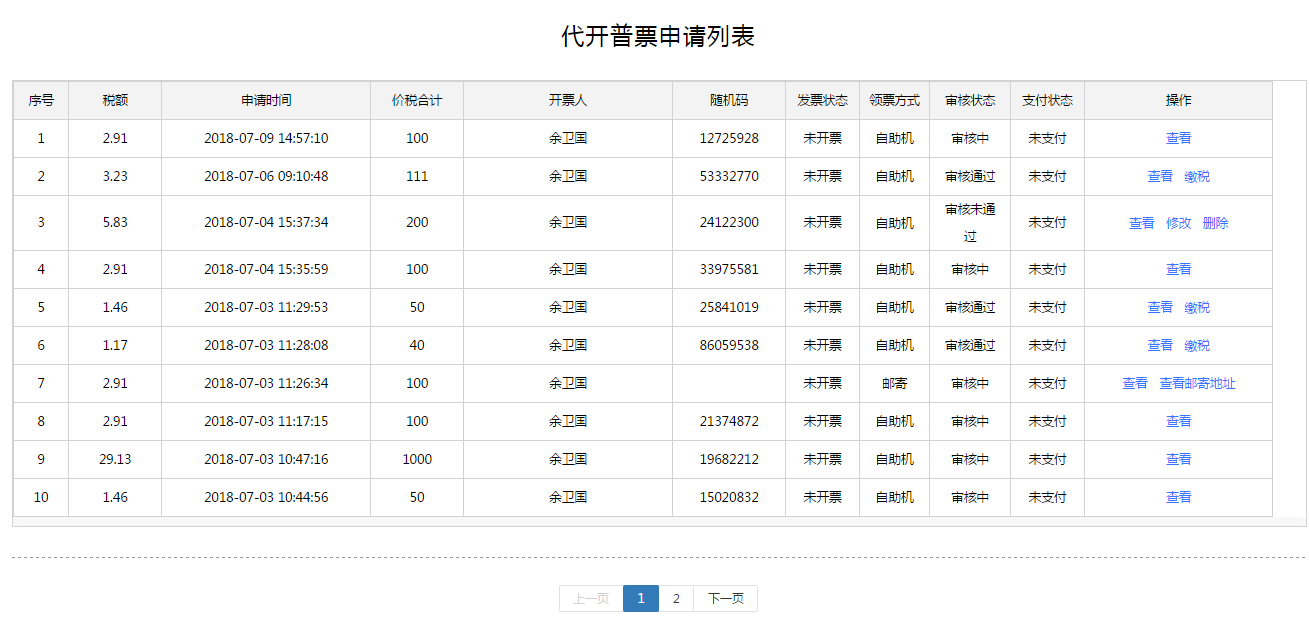Open 查看 link for row 1
Image resolution: width=1309 pixels, height=633 pixels.
[x=1178, y=138]
